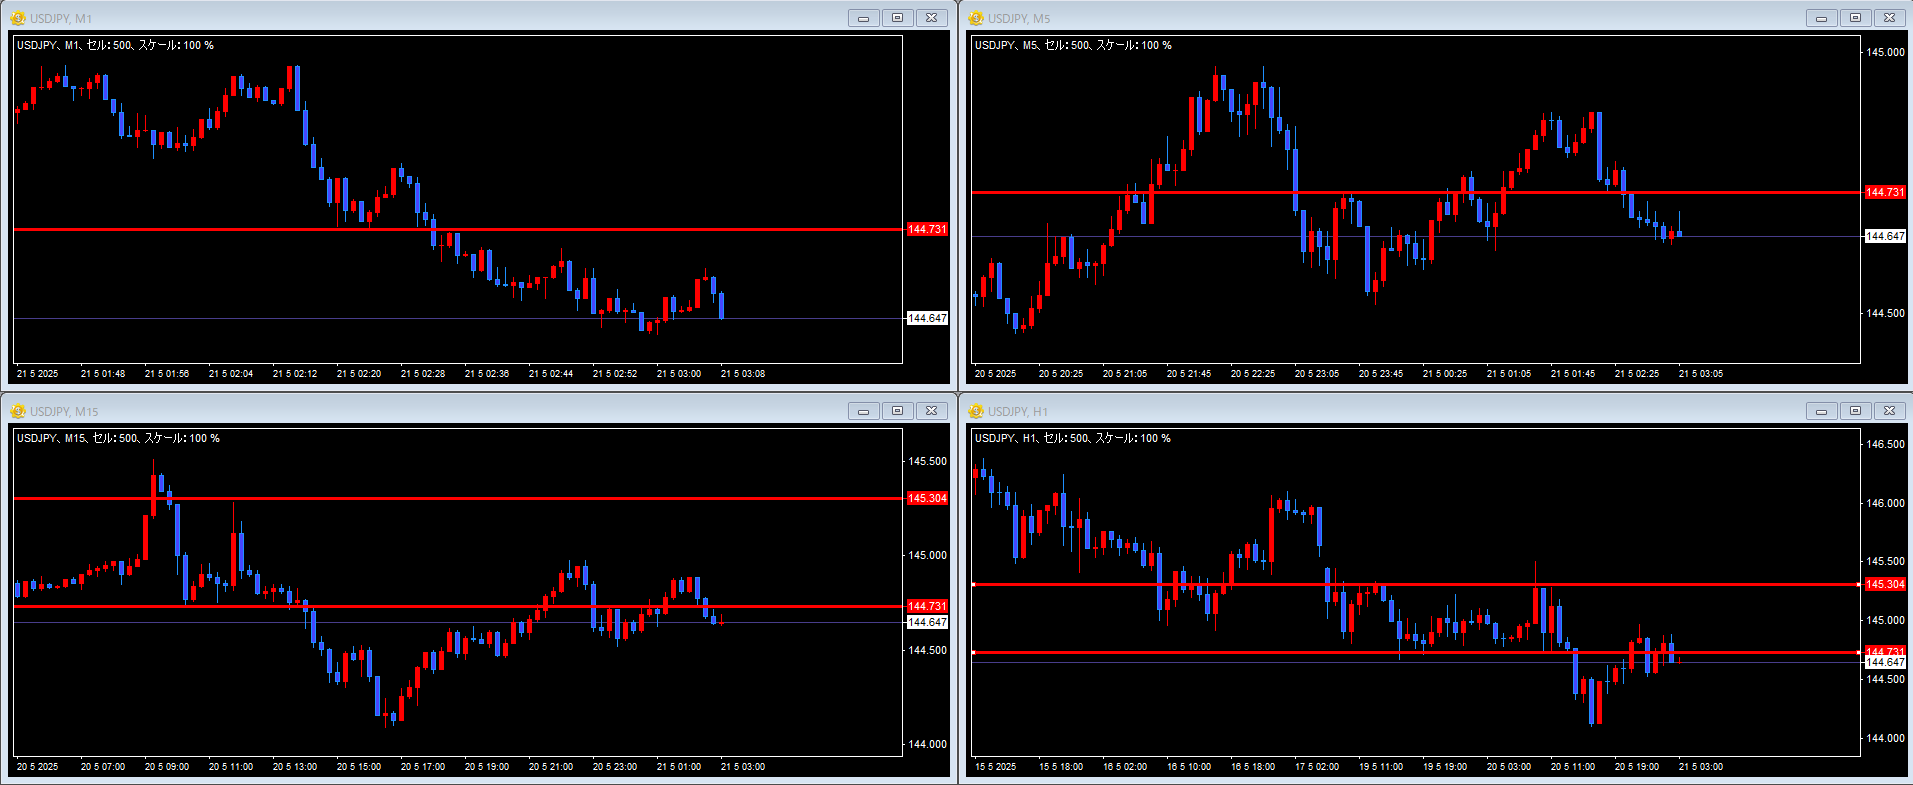Click the M5 chart header 'USDJPY, M5, セル: 500'
1913x785 pixels.
click(1032, 45)
